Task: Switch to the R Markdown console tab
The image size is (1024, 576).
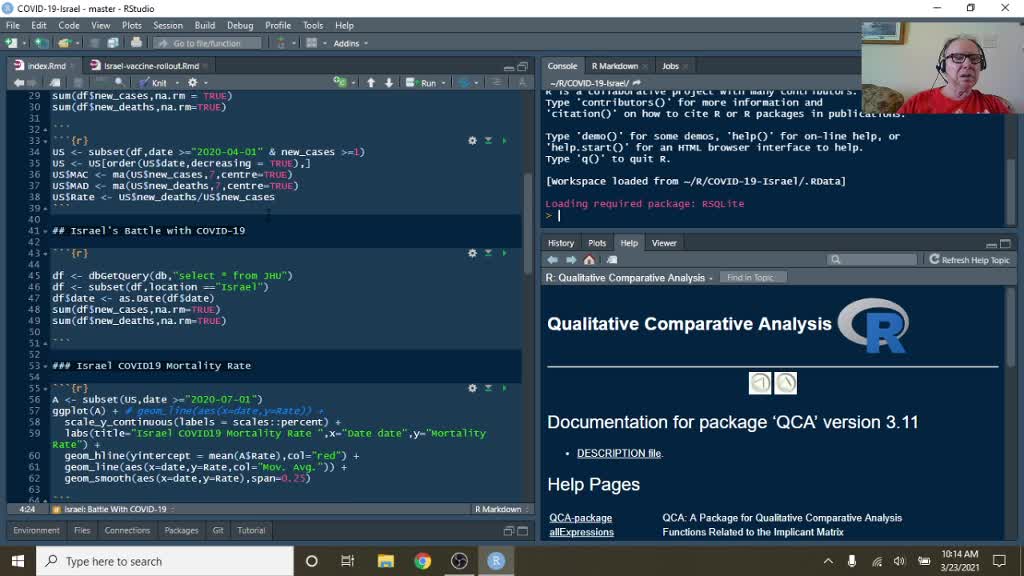Action: click(615, 66)
